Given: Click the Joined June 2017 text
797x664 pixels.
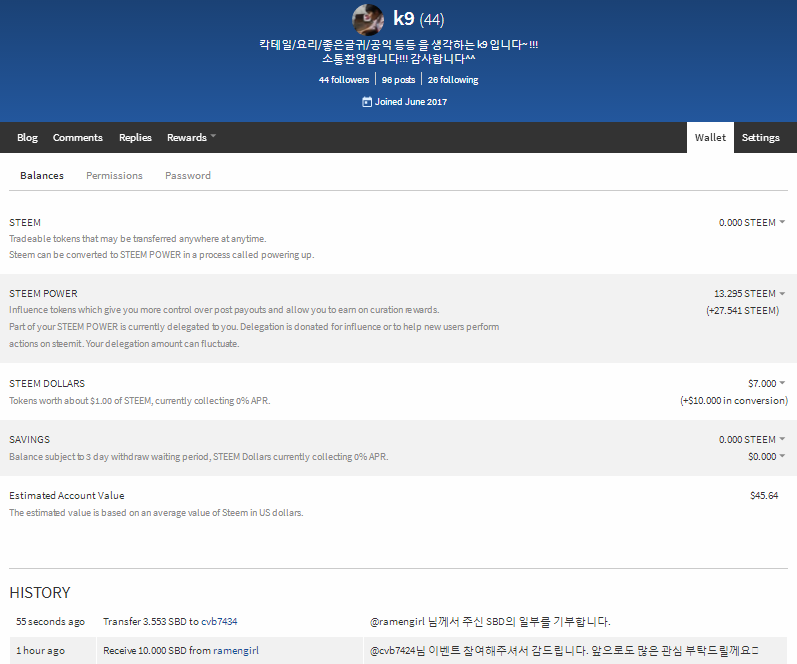Looking at the screenshot, I should pyautogui.click(x=411, y=102).
